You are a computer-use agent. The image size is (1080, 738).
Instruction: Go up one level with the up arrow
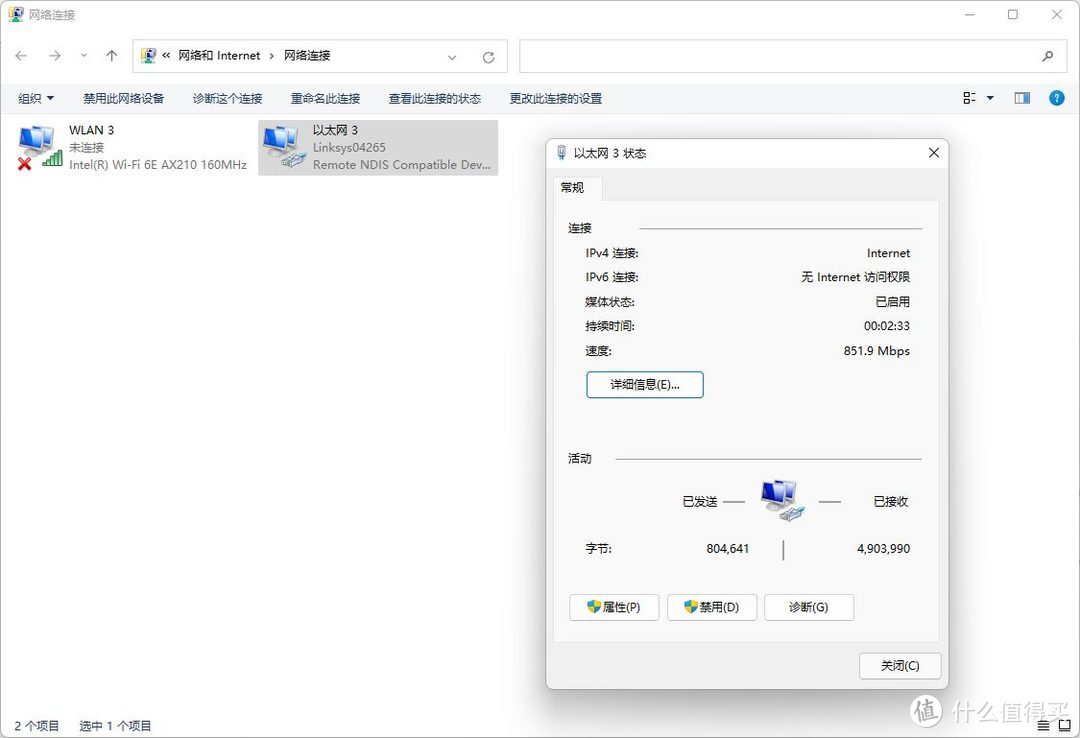tap(111, 55)
